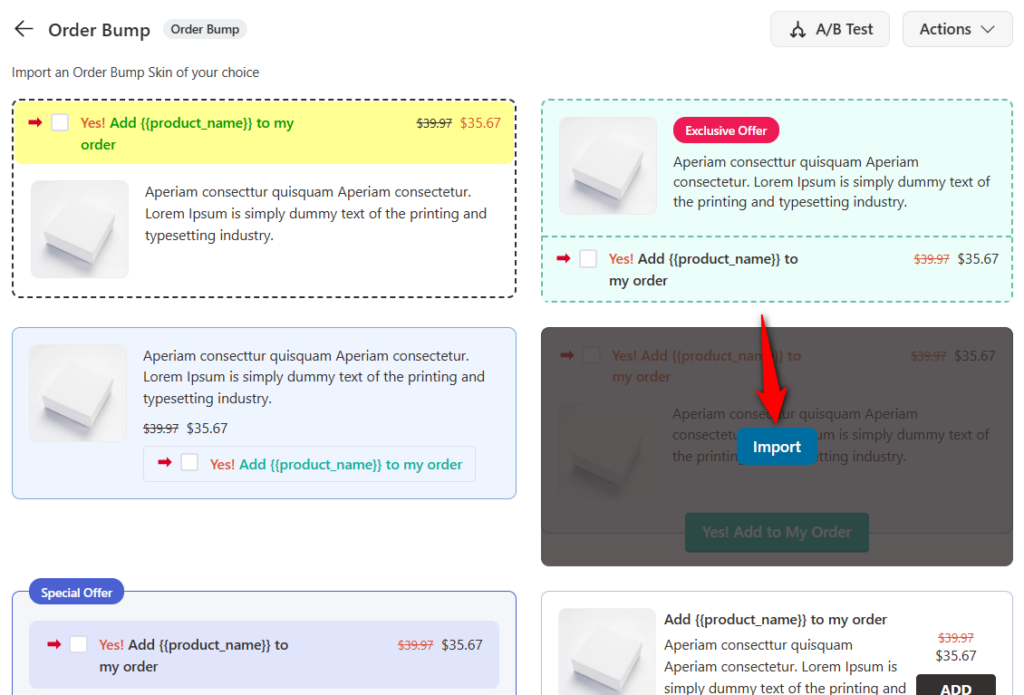The image size is (1024, 695).
Task: Select product thumbnail in ADD button skin
Action: (607, 652)
